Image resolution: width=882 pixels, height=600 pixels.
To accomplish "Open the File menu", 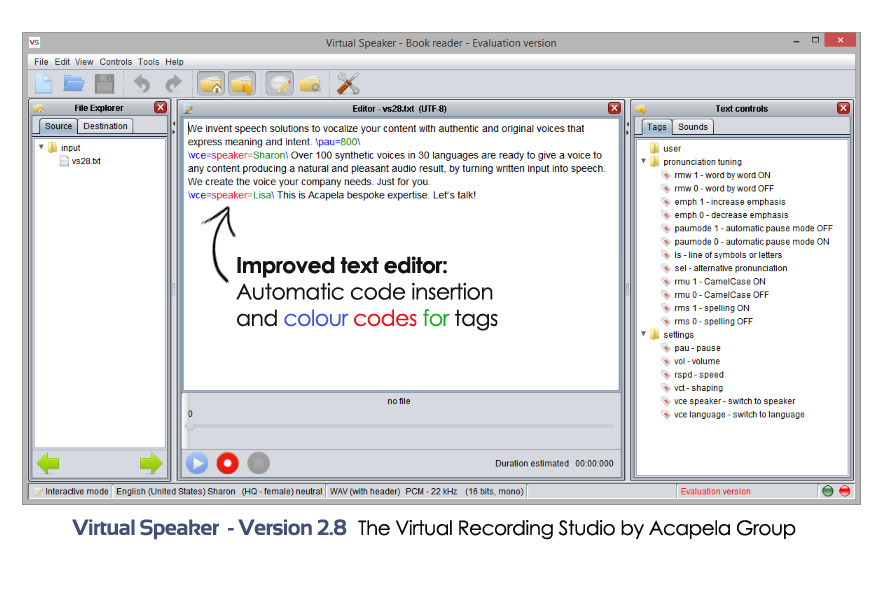I will coord(41,62).
